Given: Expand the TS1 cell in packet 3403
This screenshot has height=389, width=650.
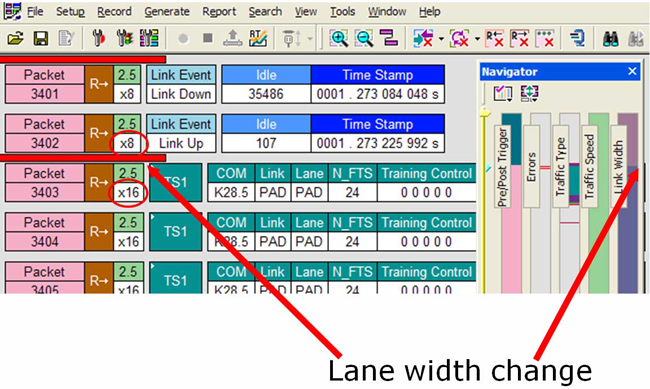Looking at the screenshot, I should click(x=175, y=182).
